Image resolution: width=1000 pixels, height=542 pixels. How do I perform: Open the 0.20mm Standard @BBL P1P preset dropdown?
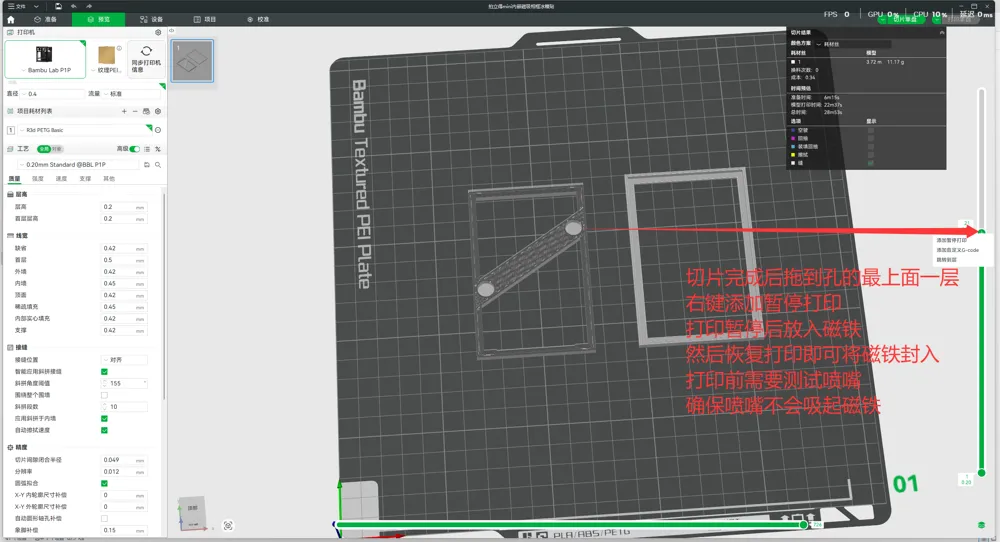click(79, 165)
